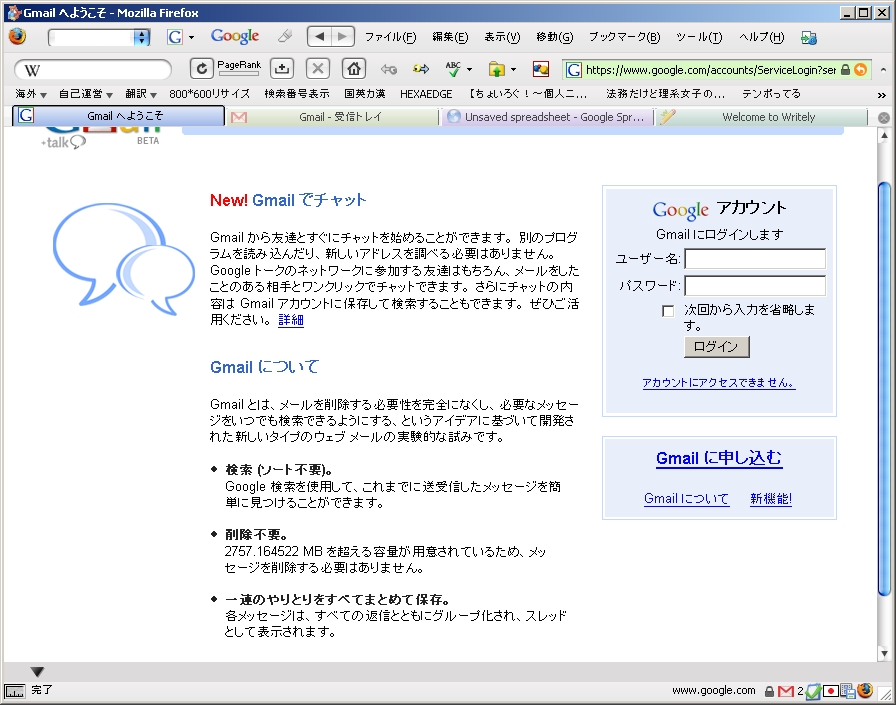Viewport: 896px width, 705px height.
Task: Click the status bar padlock security icon
Action: (770, 691)
